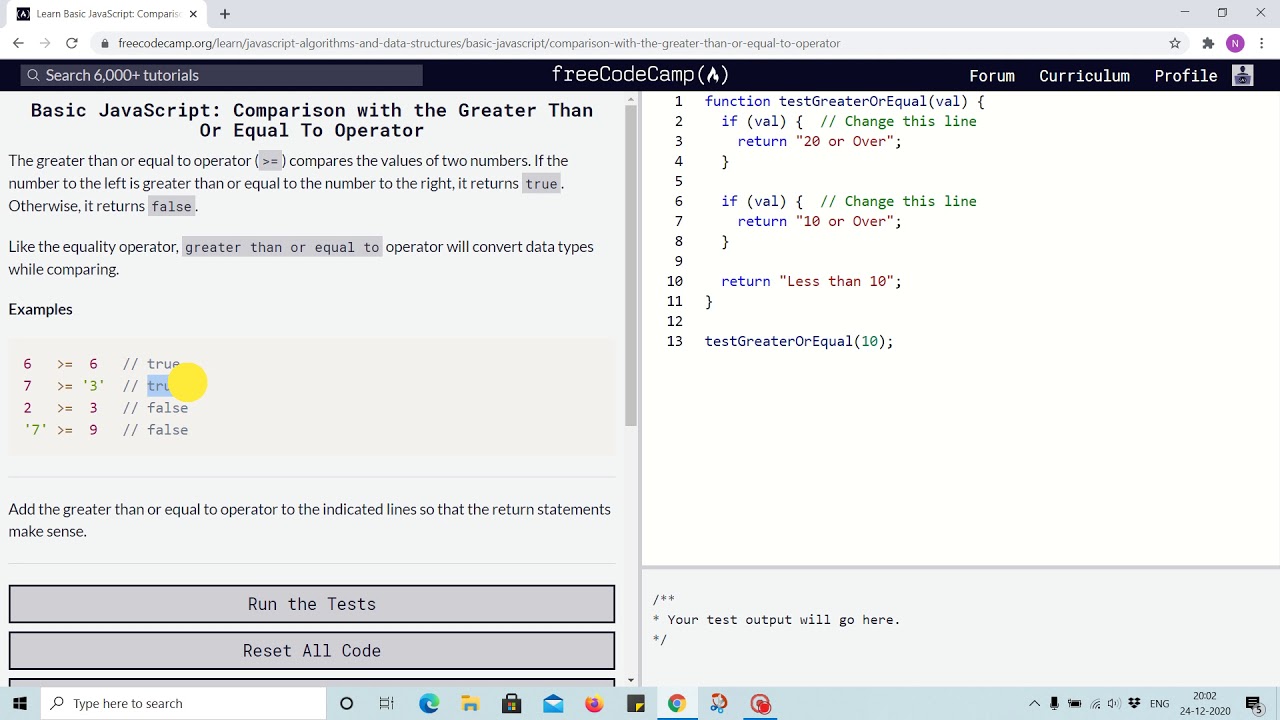
Task: Open Task View on the taskbar
Action: tap(387, 703)
